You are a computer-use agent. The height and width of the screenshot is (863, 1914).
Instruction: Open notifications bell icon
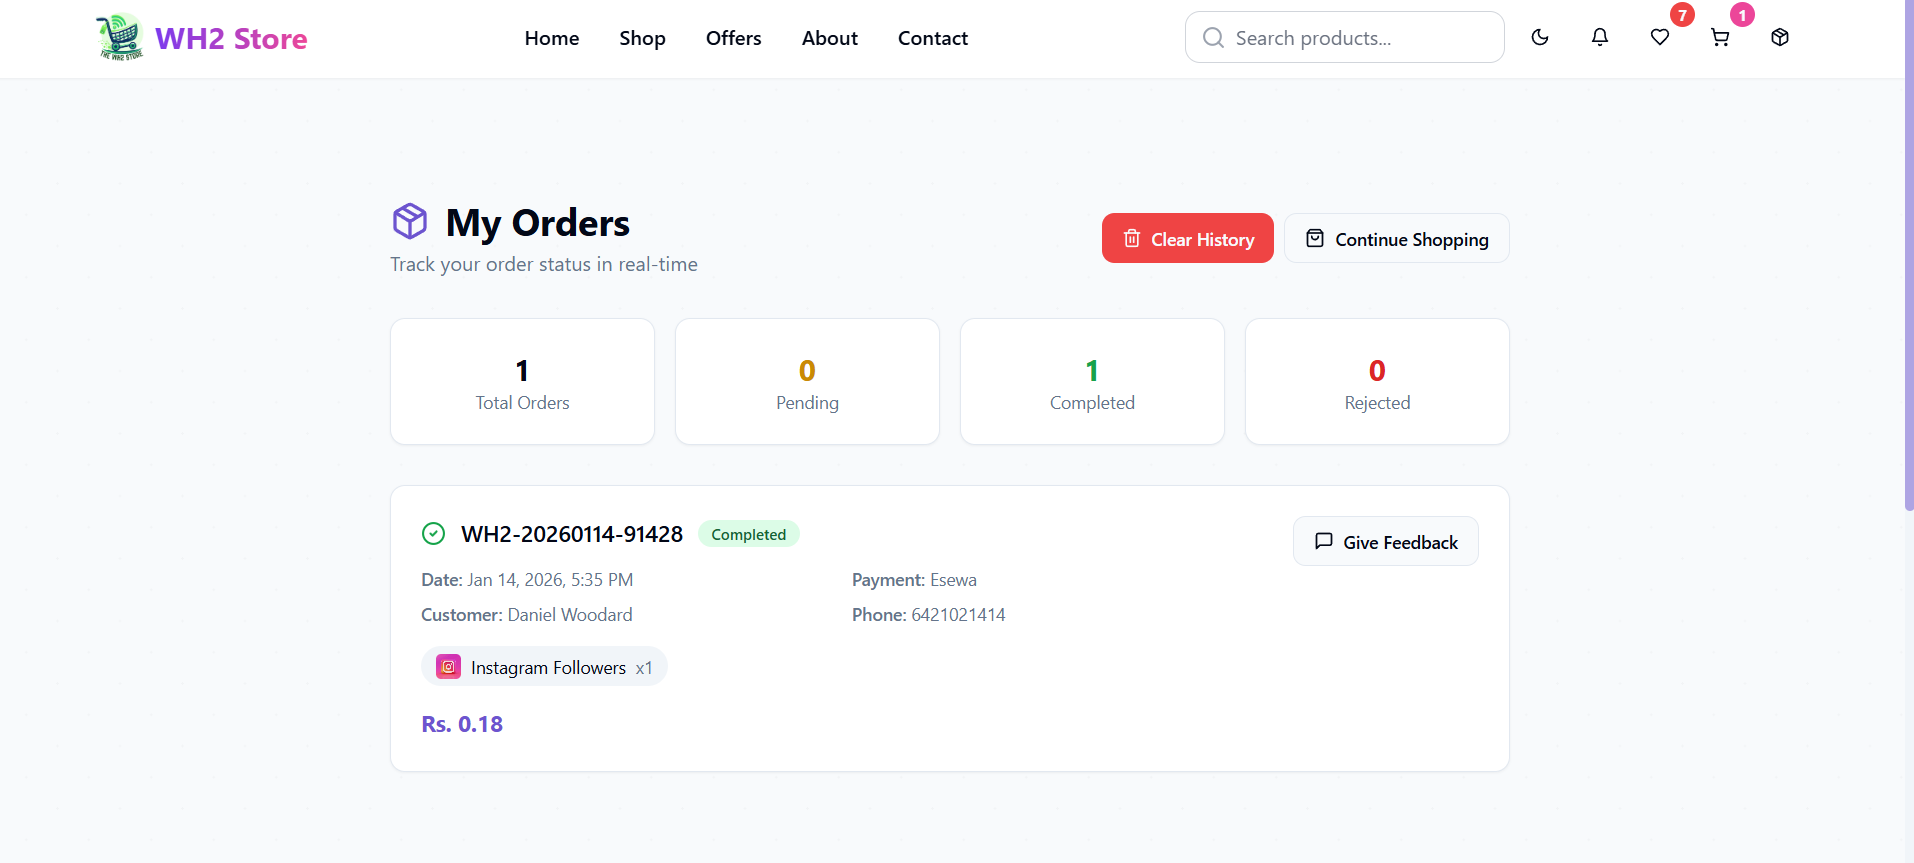pos(1600,38)
